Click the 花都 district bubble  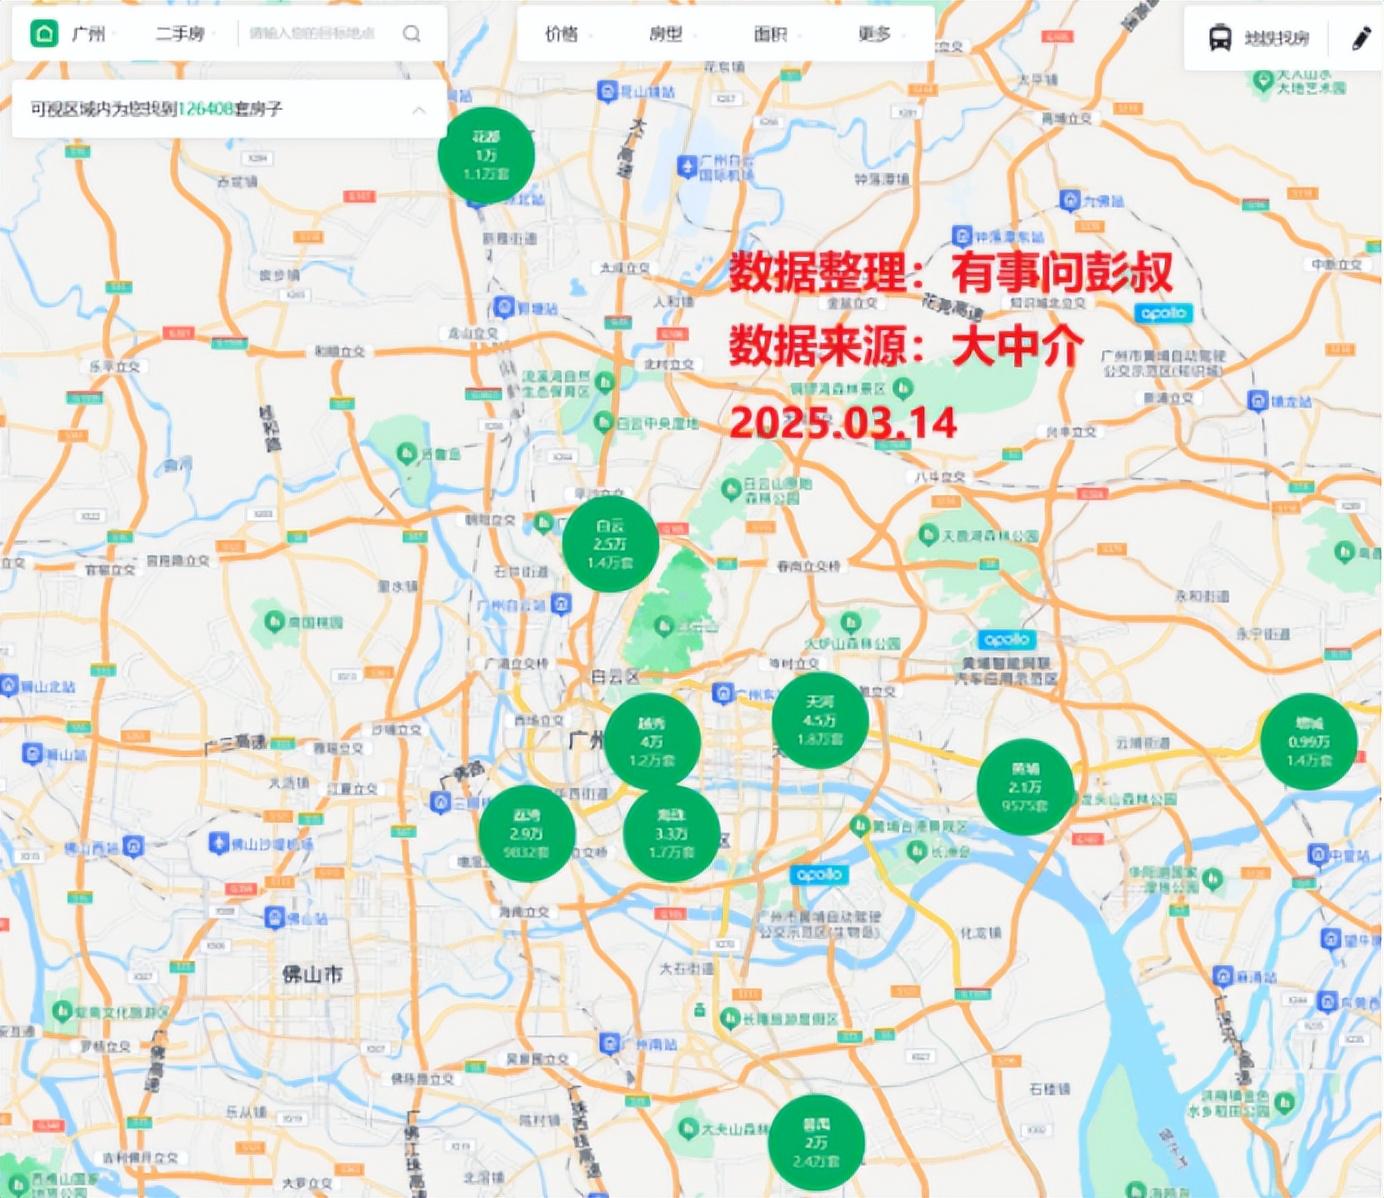click(486, 155)
